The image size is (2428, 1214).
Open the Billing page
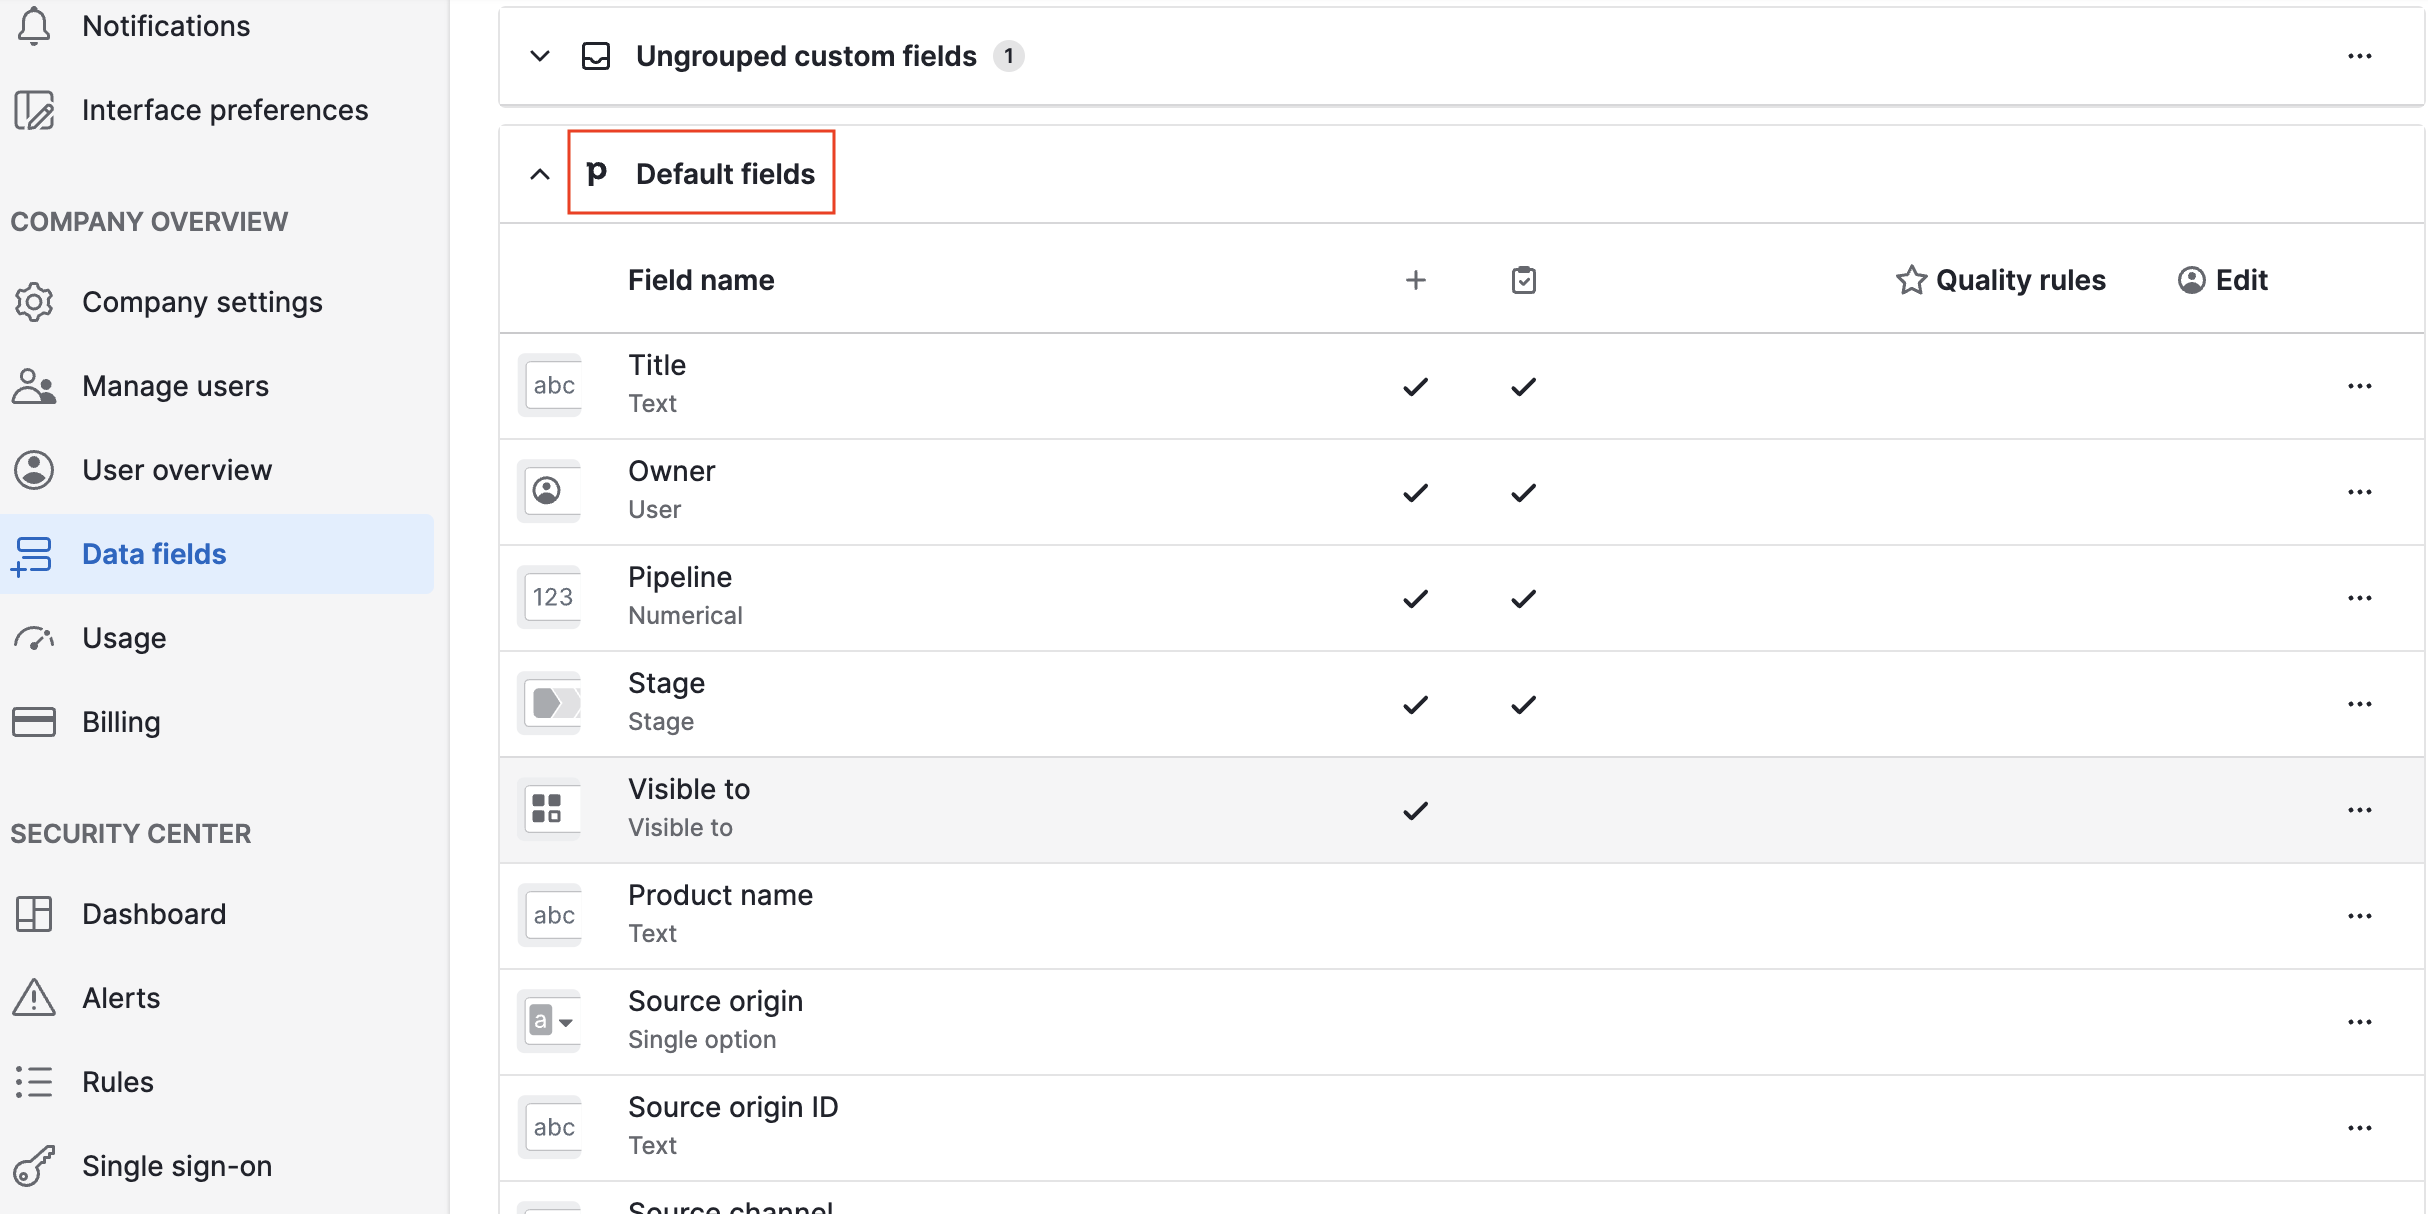121,722
